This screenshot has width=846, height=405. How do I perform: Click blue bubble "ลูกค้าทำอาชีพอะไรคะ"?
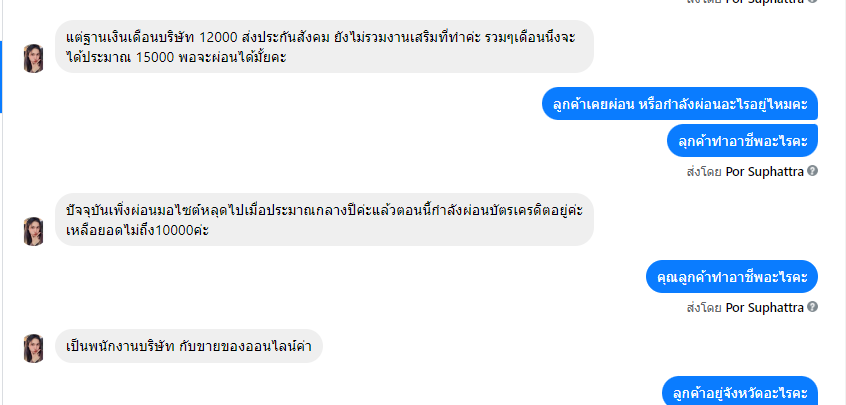743,141
